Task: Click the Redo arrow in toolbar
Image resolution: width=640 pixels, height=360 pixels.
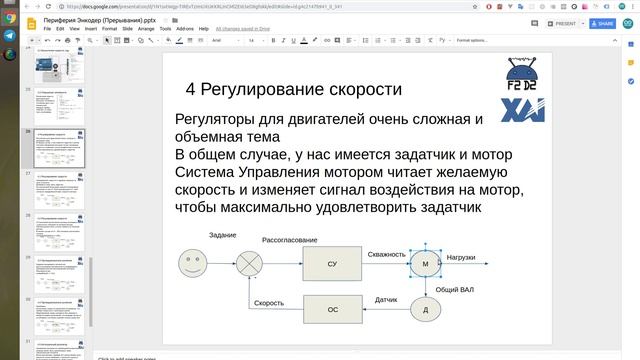Action: coord(58,40)
